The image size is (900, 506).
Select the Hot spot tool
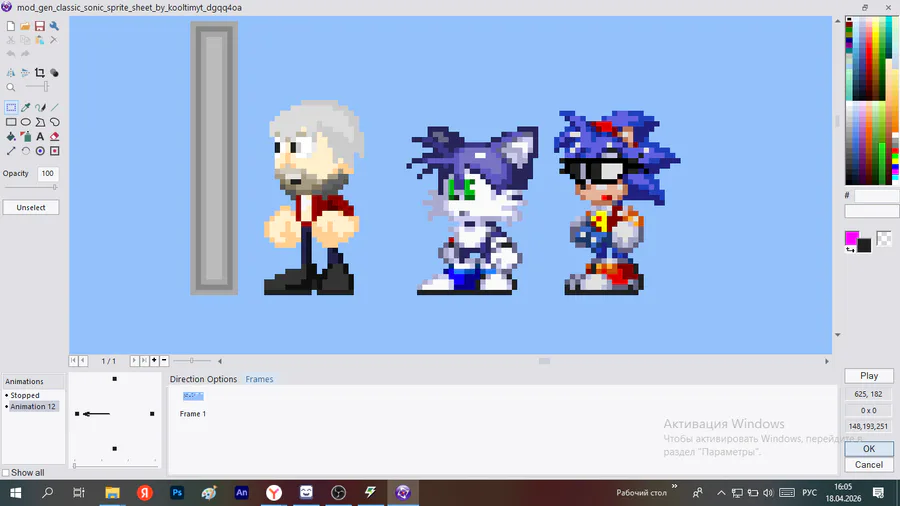[x=40, y=151]
